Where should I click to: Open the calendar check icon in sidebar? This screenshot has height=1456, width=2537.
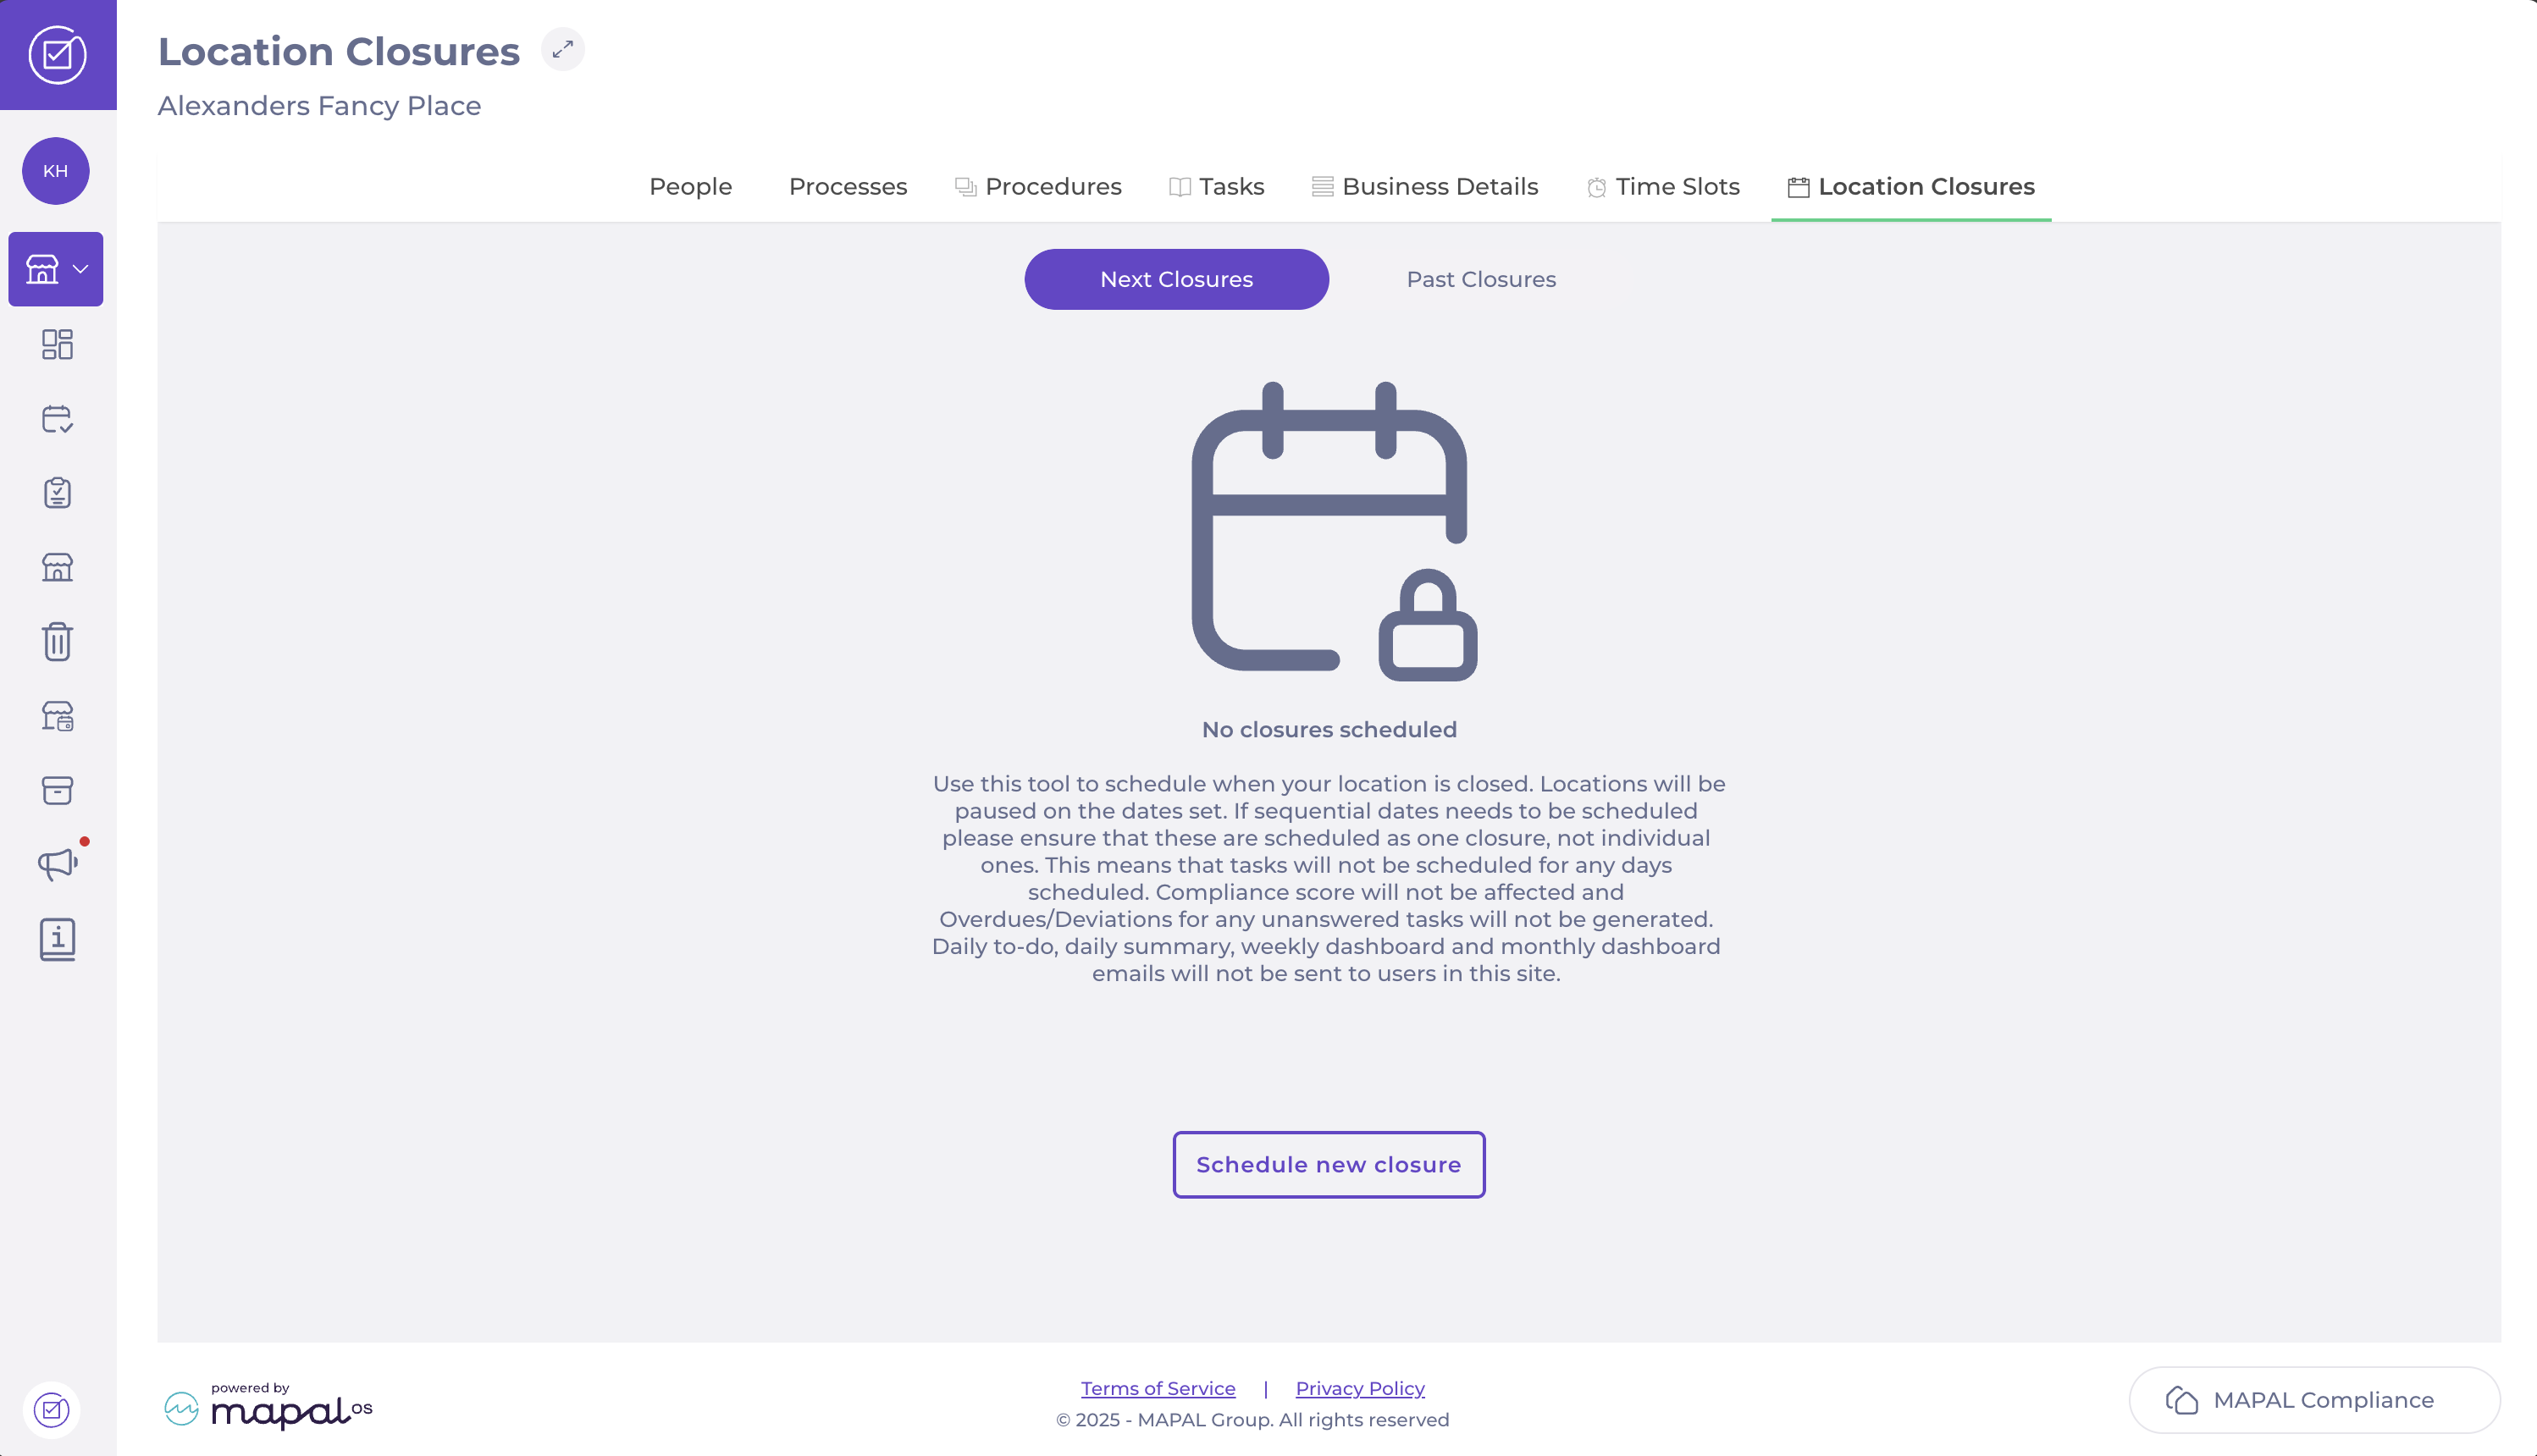57,419
